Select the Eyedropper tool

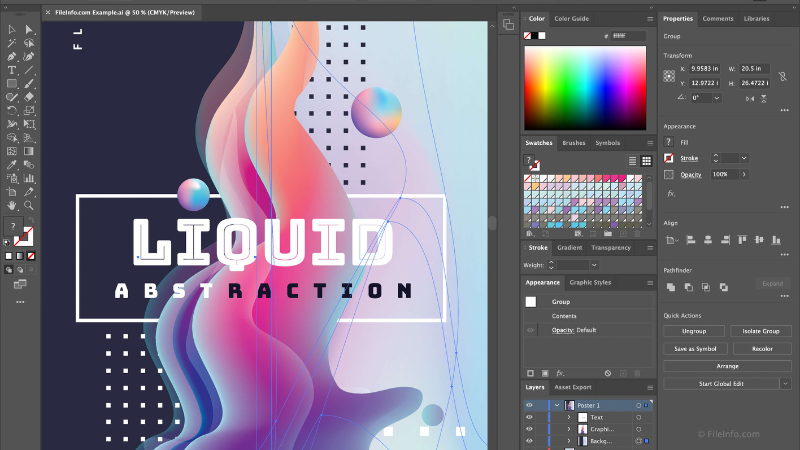12,164
